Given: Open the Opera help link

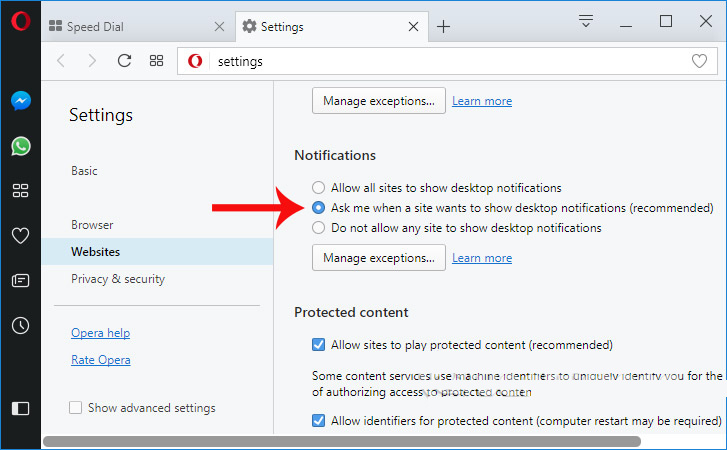Looking at the screenshot, I should pyautogui.click(x=100, y=333).
